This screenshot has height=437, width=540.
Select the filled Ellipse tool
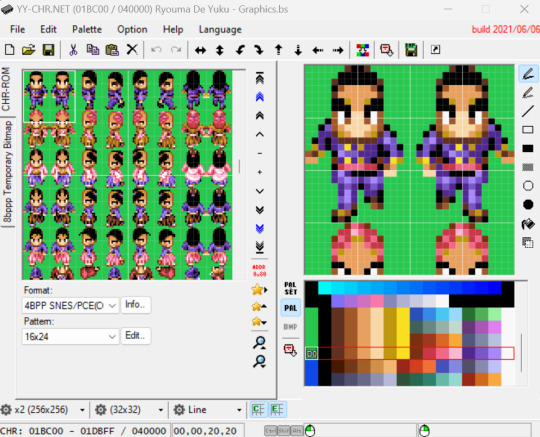click(528, 205)
